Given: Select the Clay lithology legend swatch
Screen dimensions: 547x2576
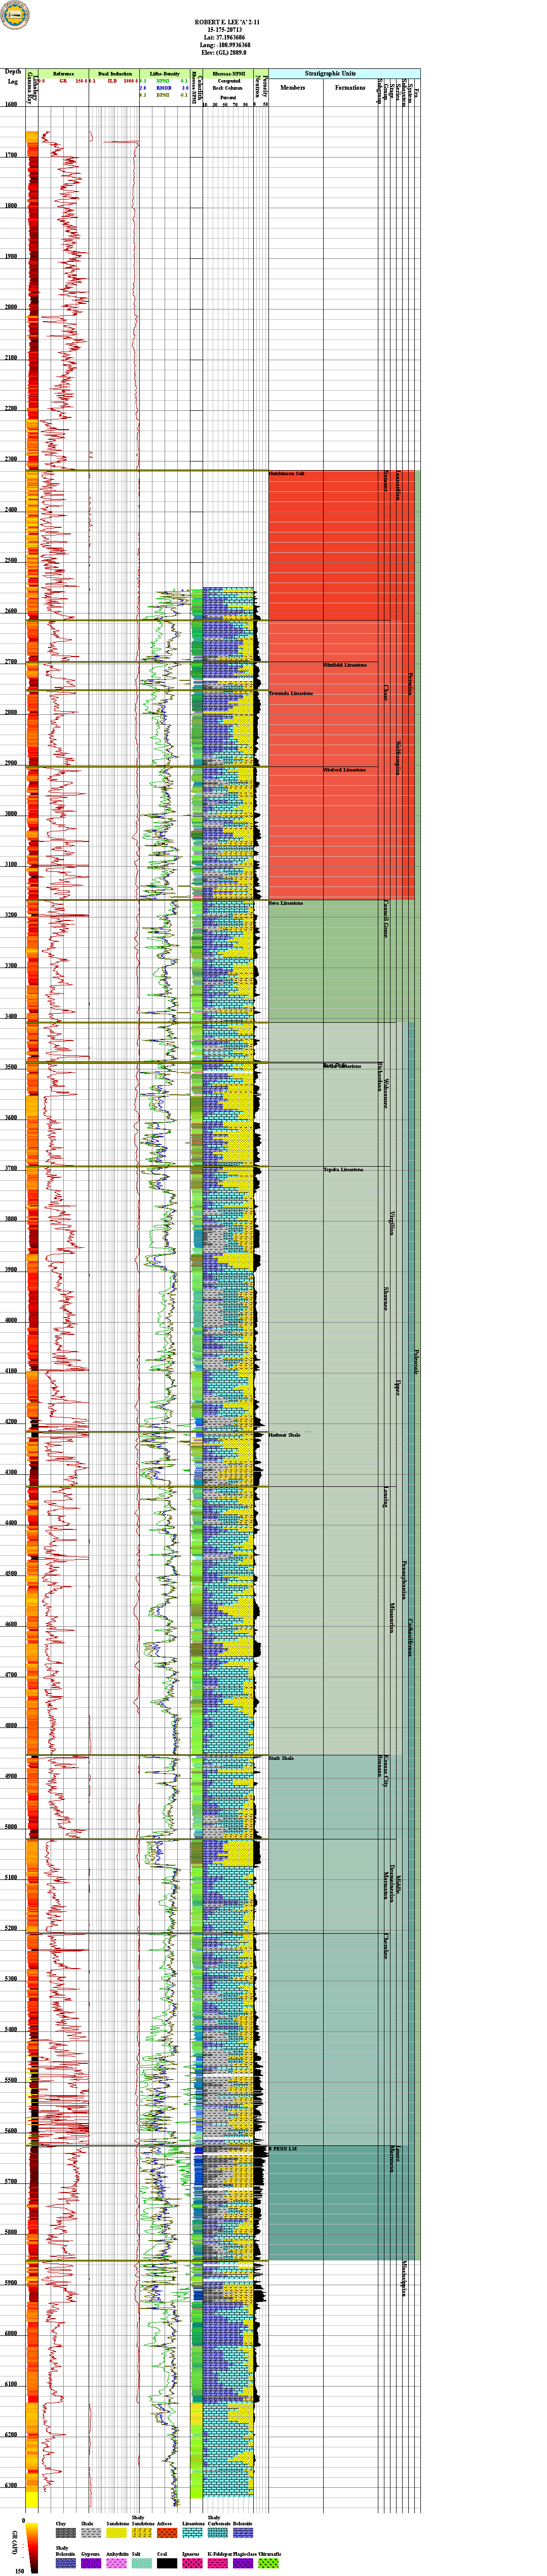Looking at the screenshot, I should click(x=65, y=2533).
